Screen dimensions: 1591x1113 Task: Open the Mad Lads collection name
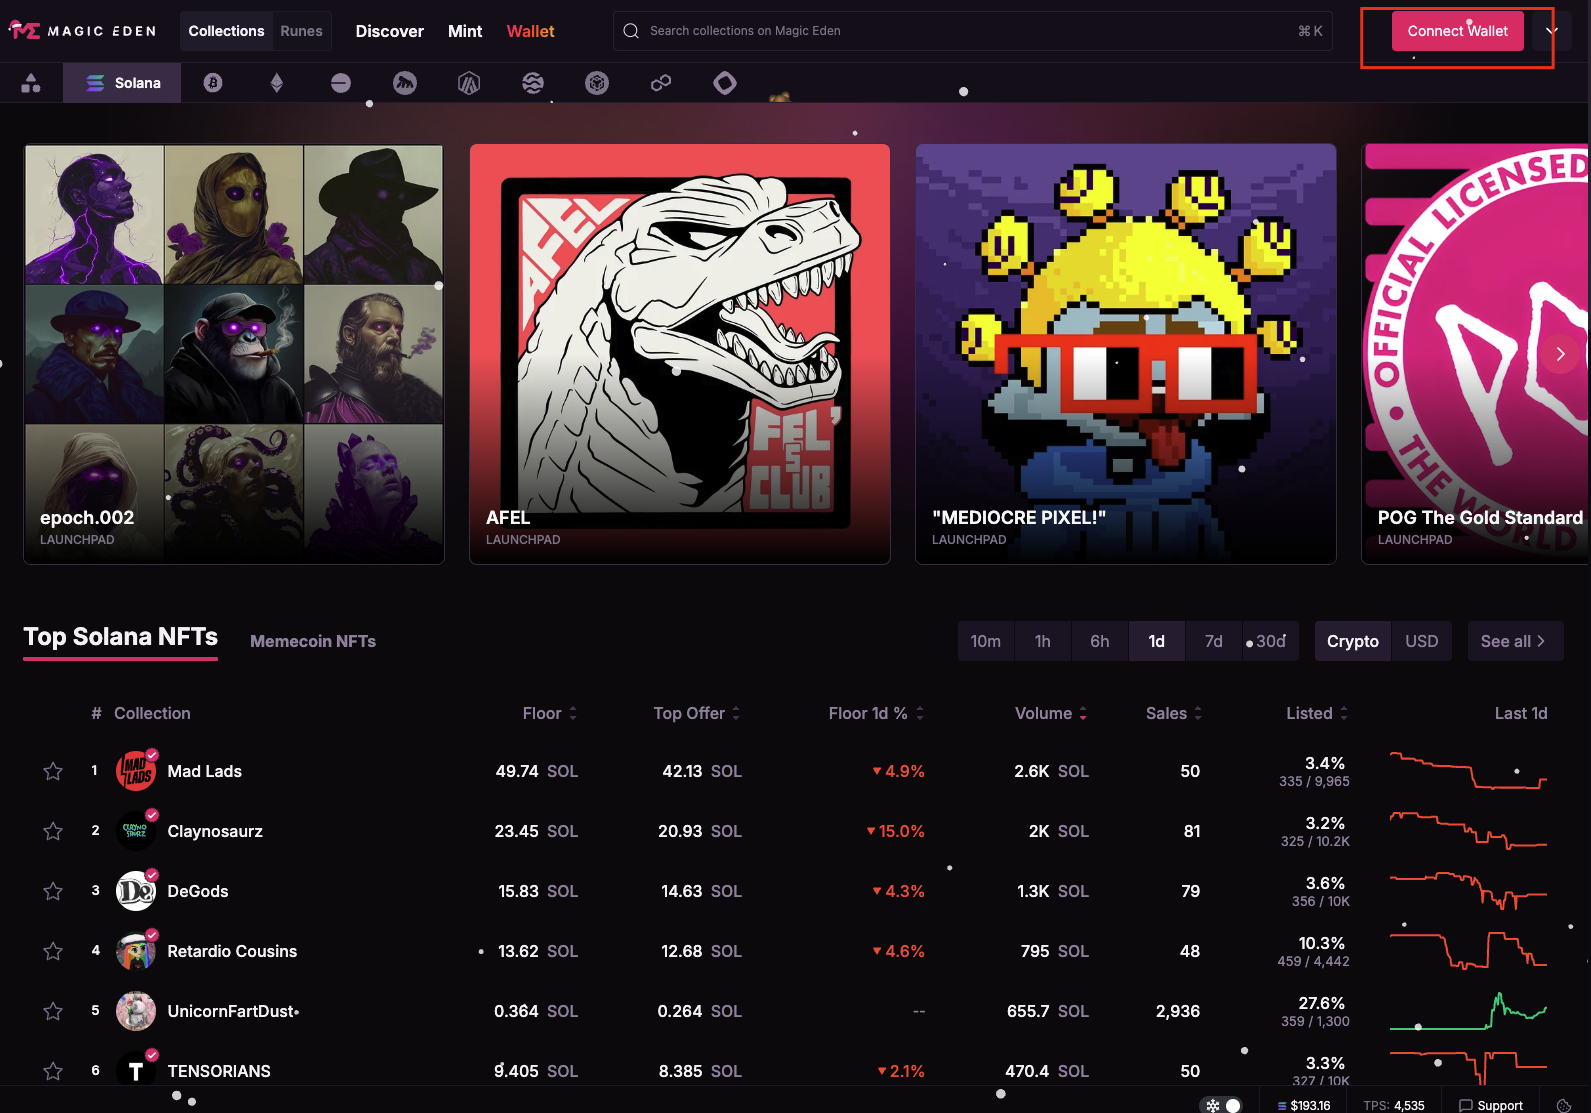click(x=205, y=771)
